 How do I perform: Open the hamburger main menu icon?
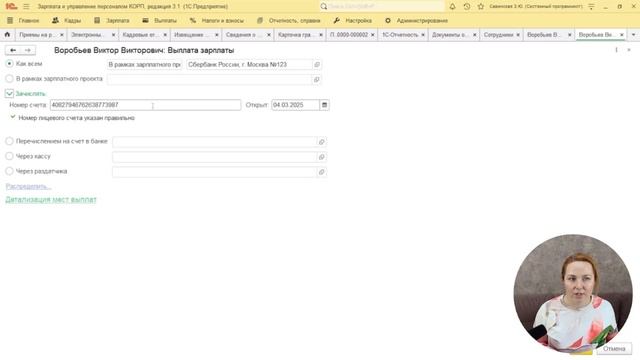(x=26, y=7)
